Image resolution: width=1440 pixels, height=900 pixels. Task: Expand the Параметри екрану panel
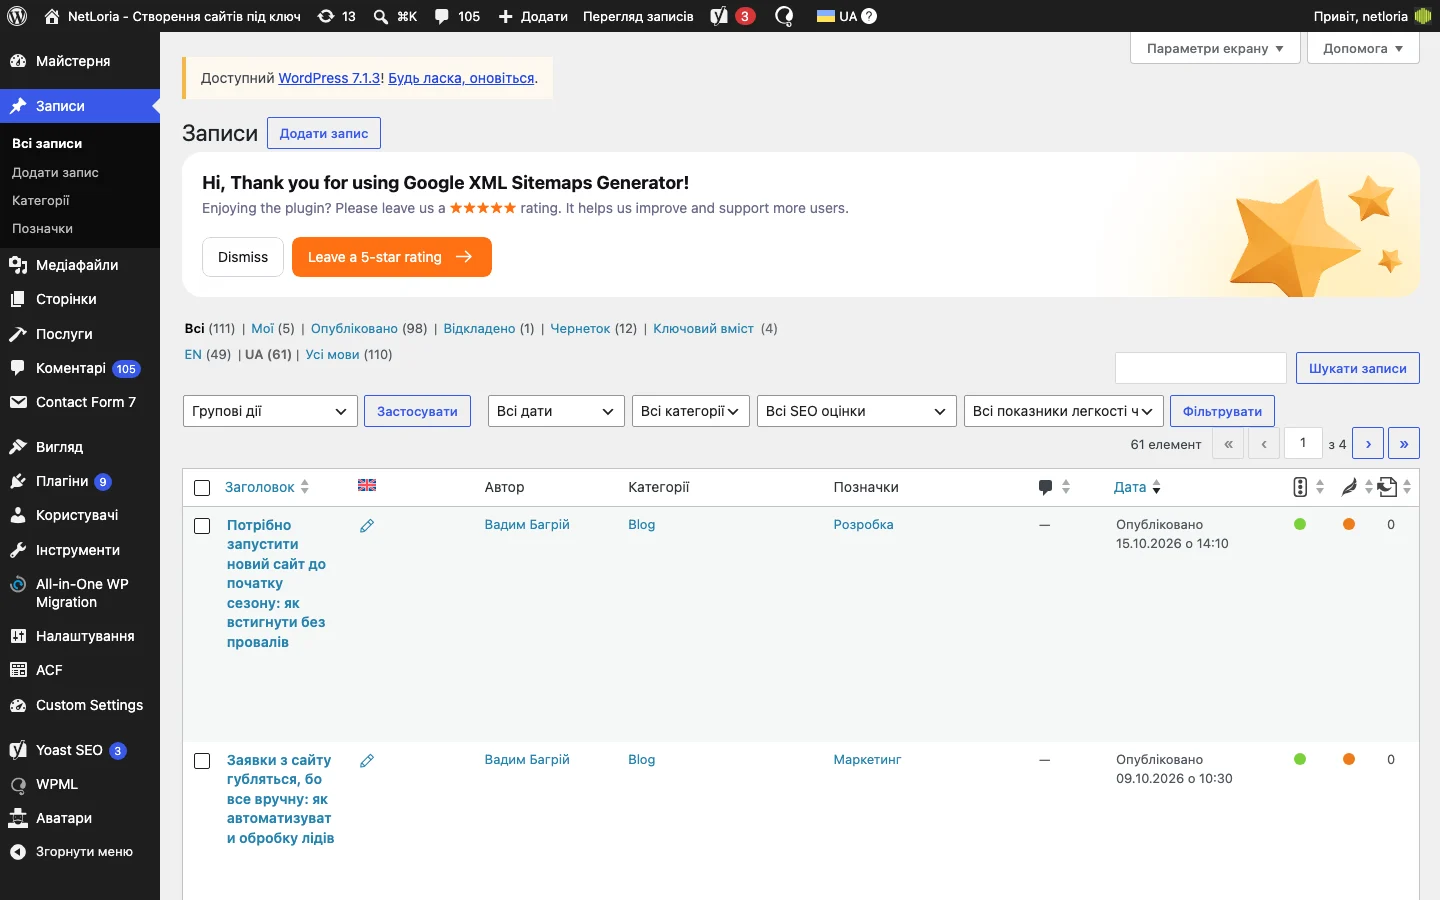click(1215, 48)
